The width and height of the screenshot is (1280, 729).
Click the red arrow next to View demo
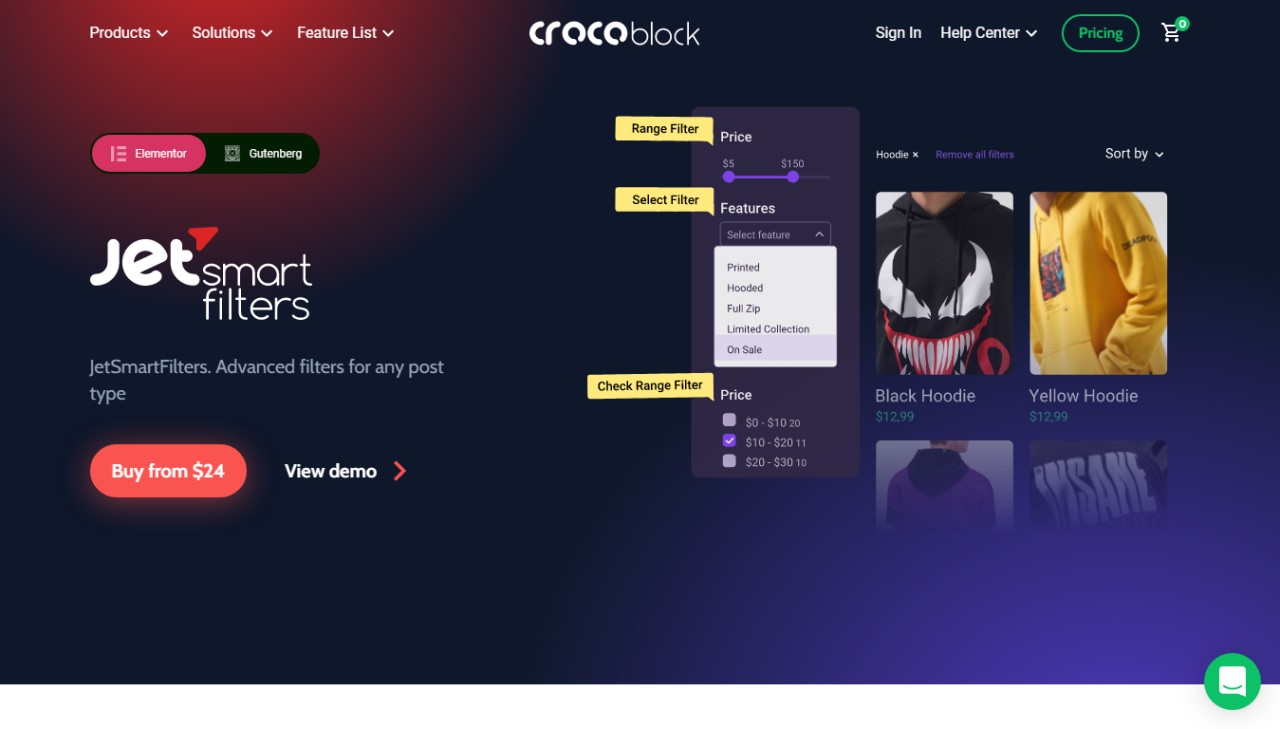pyautogui.click(x=399, y=471)
